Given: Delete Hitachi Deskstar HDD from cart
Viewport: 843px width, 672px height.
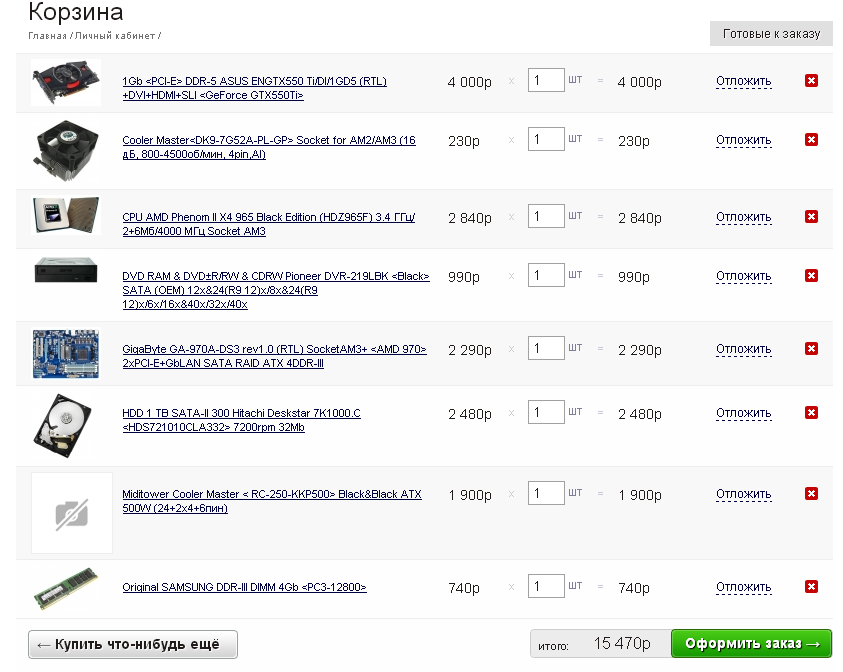Looking at the screenshot, I should [x=811, y=413].
